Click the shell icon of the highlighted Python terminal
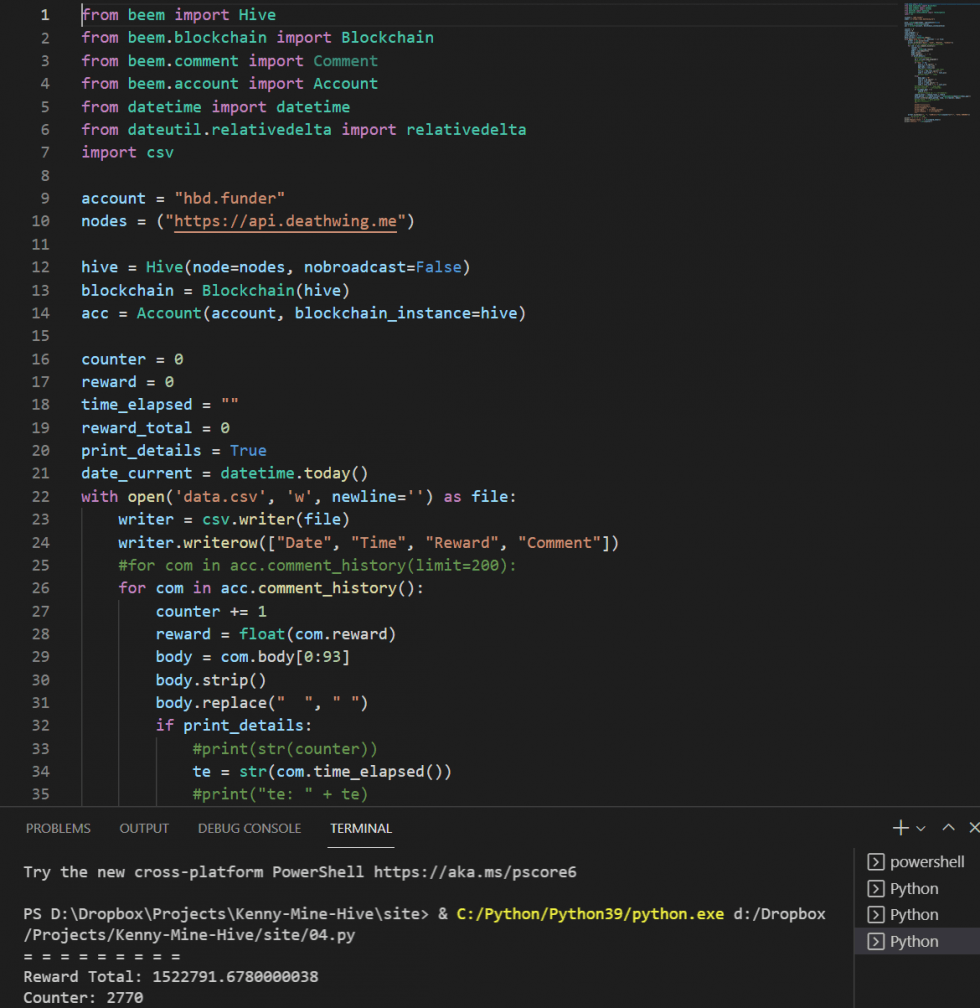This screenshot has width=980, height=1008. (878, 940)
